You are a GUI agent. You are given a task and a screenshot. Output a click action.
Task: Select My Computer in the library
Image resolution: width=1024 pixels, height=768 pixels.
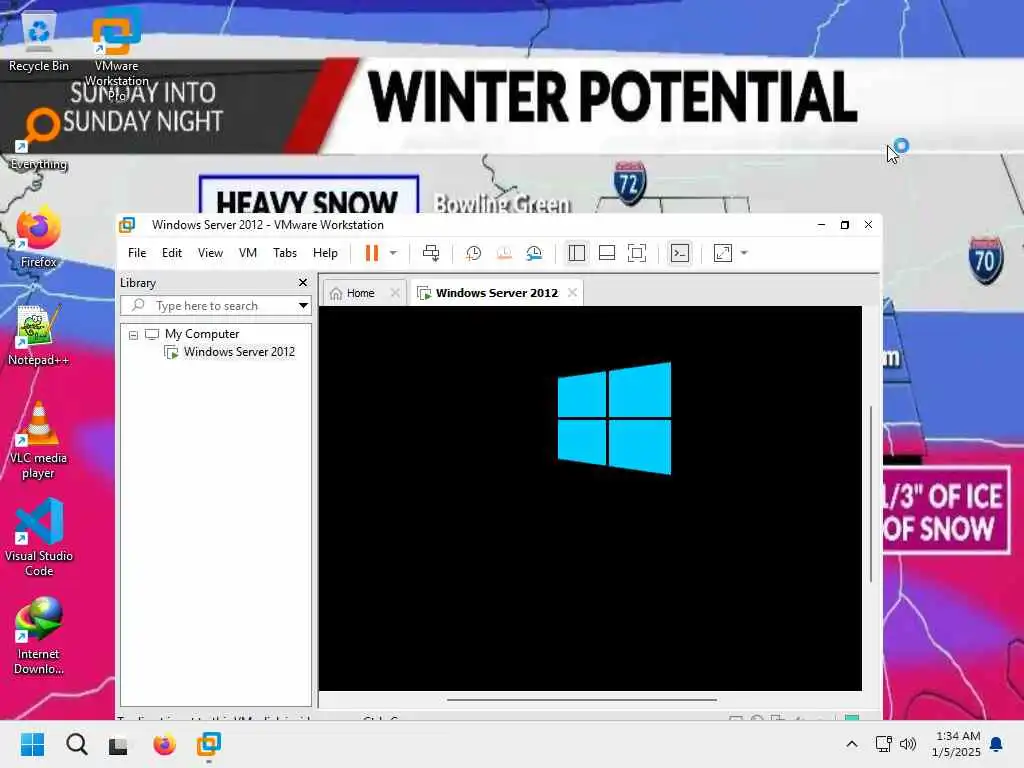pyautogui.click(x=202, y=334)
